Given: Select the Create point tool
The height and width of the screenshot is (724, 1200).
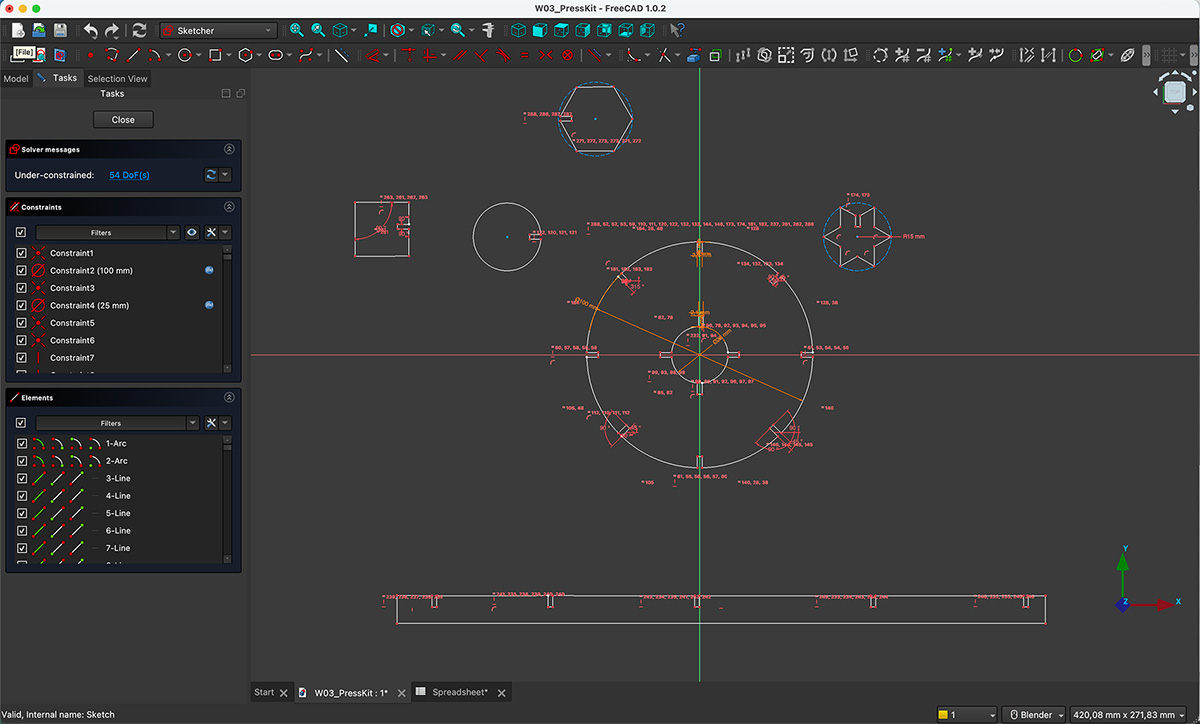Looking at the screenshot, I should coord(91,55).
